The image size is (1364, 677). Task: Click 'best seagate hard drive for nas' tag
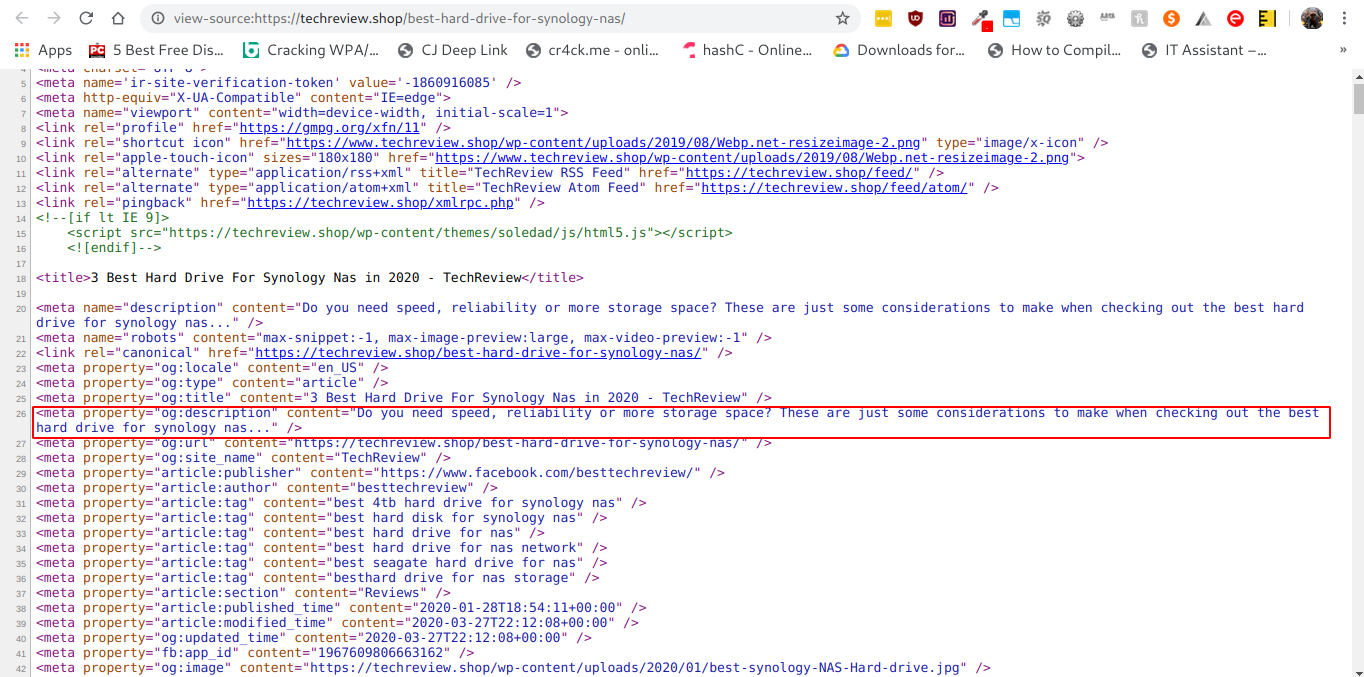click(x=321, y=562)
